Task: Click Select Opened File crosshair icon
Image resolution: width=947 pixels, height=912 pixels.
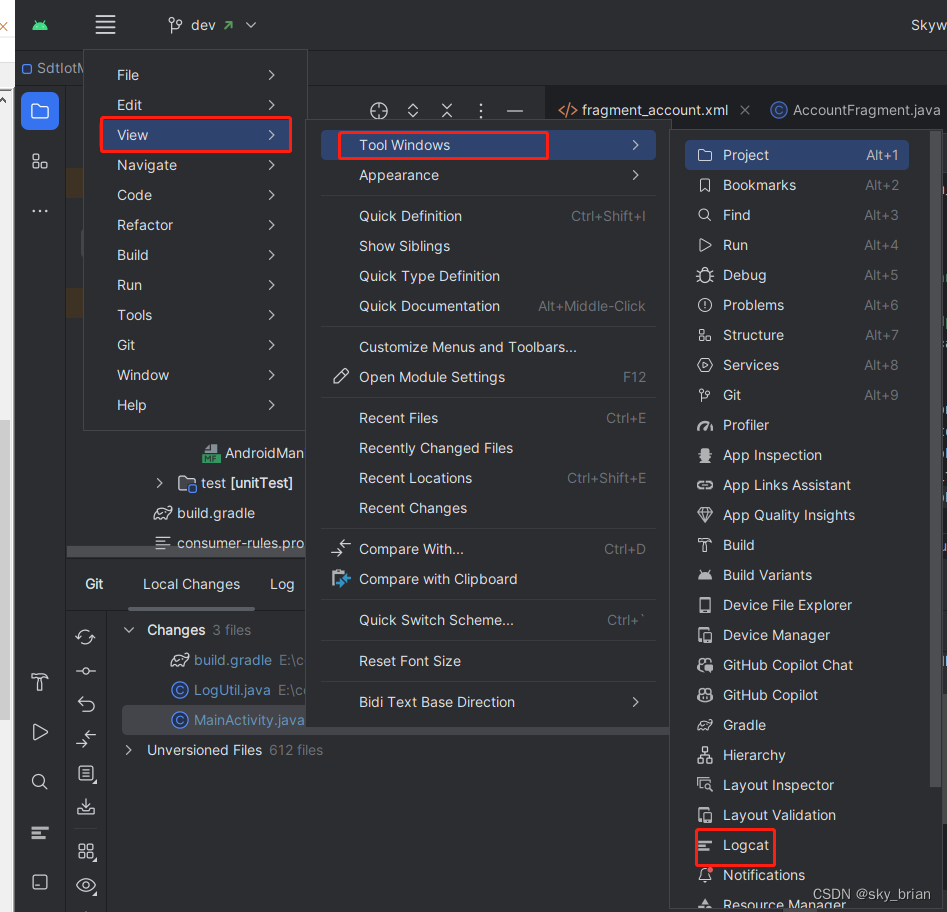Action: 379,111
